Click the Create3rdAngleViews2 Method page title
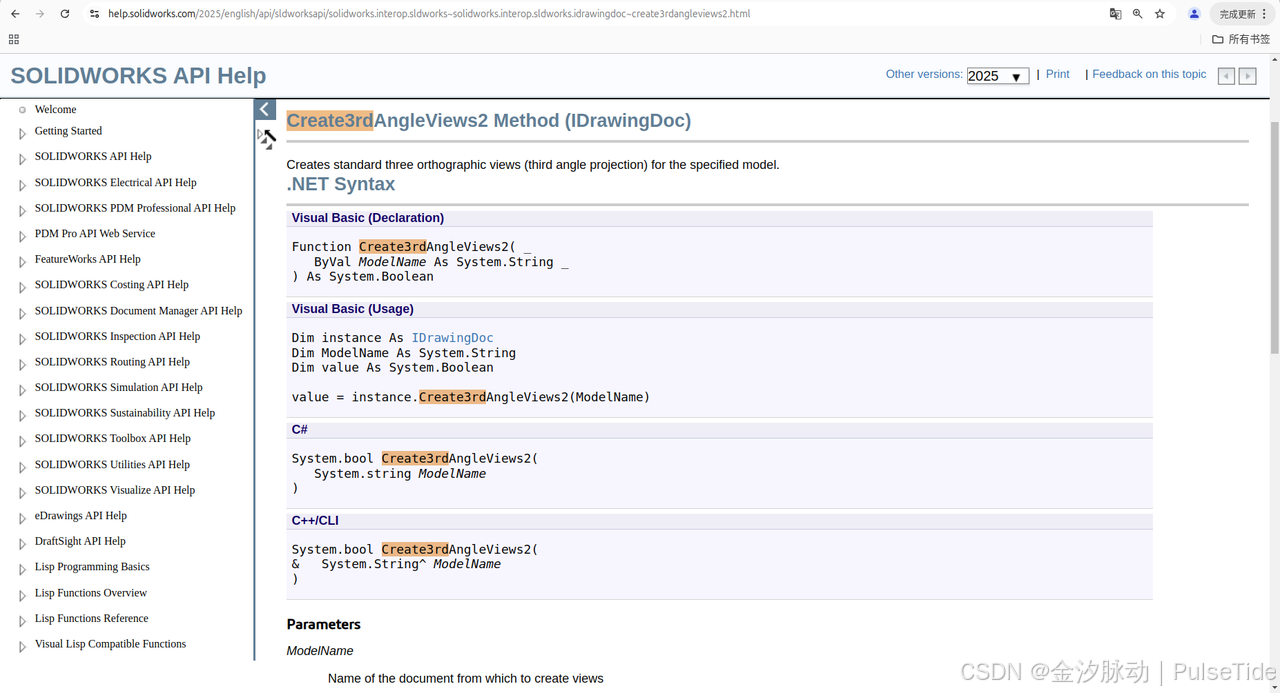The height and width of the screenshot is (693, 1280). pyautogui.click(x=489, y=121)
